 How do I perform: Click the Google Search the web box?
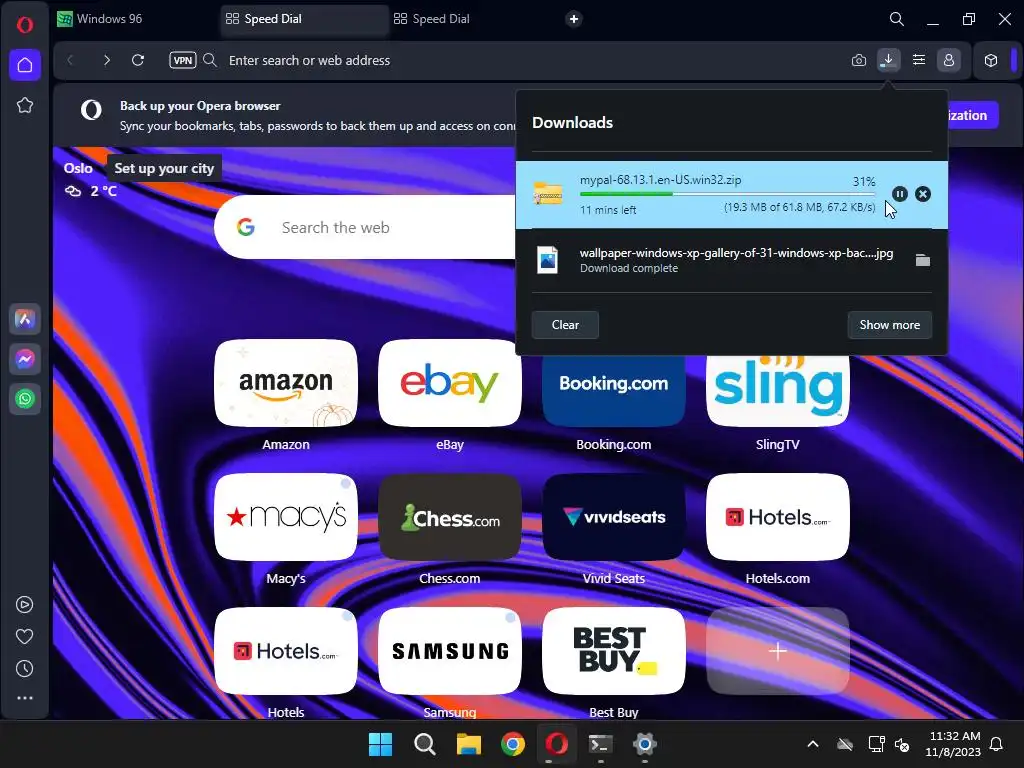coord(366,227)
